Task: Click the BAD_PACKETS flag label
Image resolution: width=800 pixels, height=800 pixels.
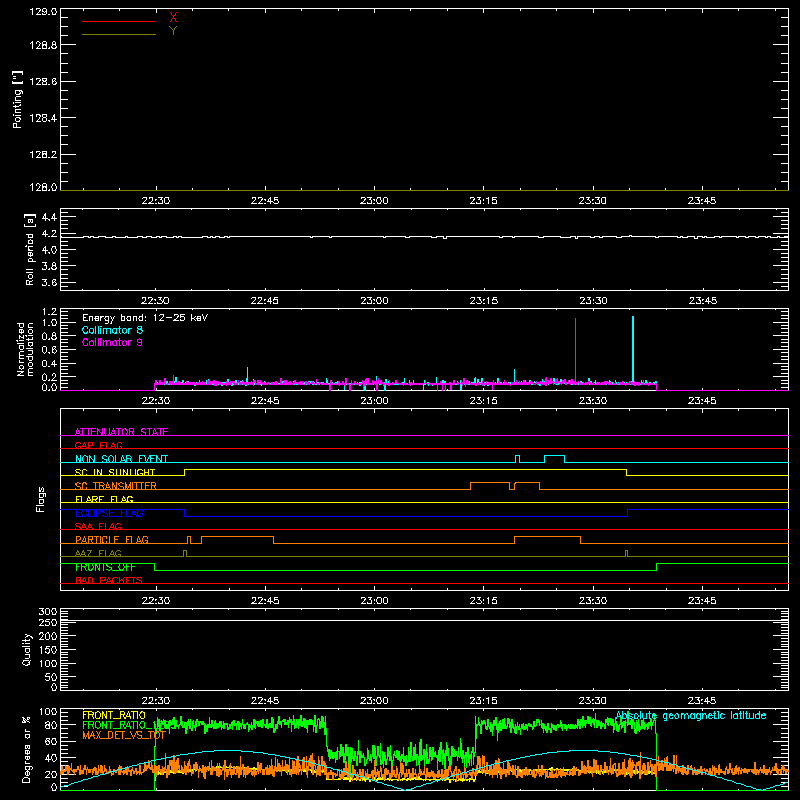Action: 109,580
